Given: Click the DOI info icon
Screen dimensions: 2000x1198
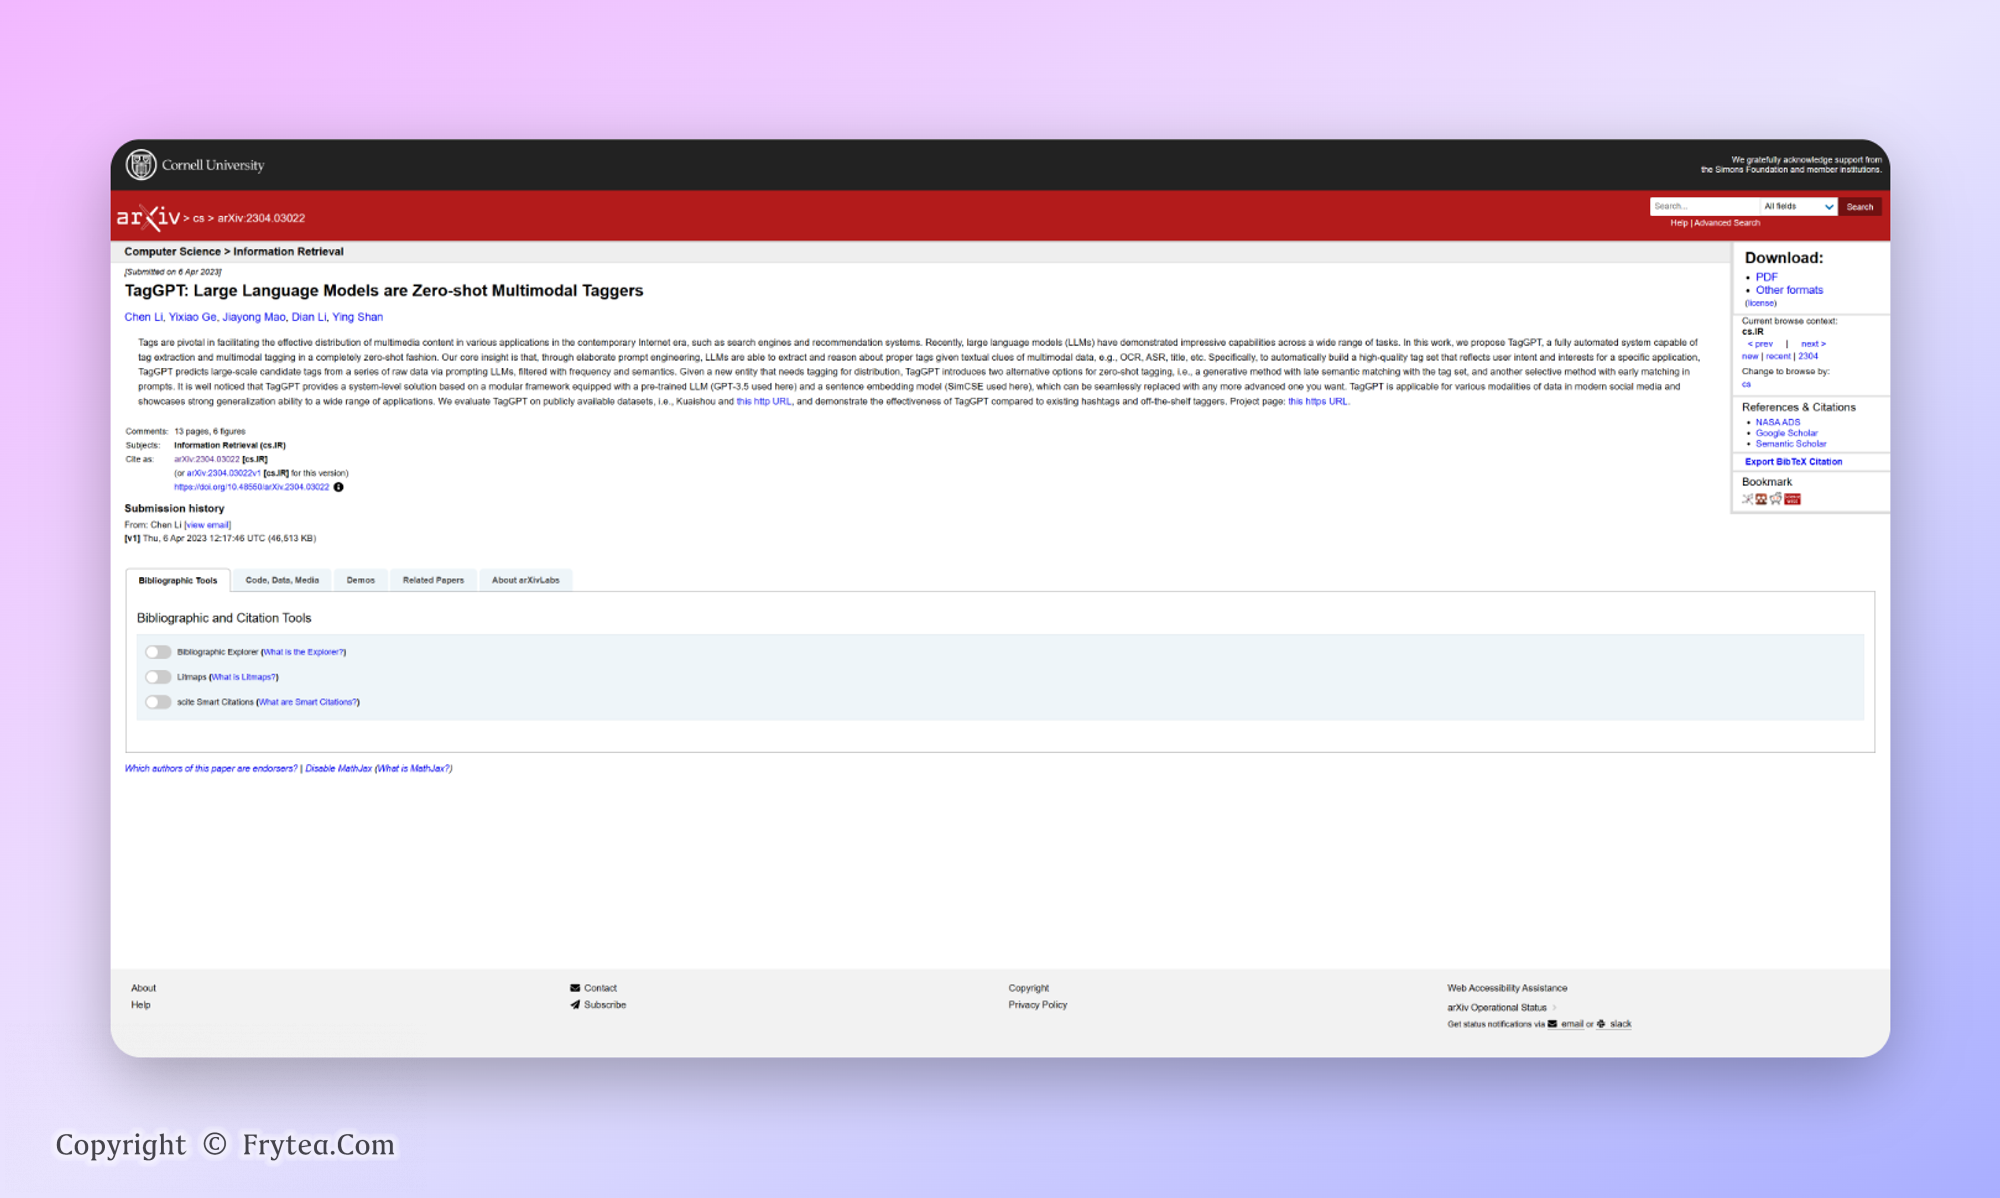Looking at the screenshot, I should [x=338, y=487].
